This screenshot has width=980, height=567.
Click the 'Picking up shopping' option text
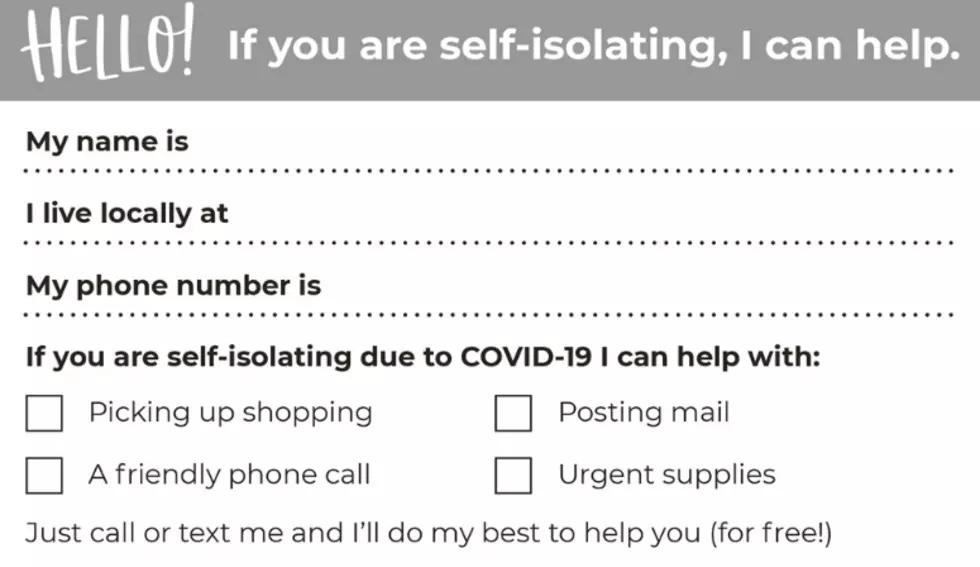click(x=231, y=413)
